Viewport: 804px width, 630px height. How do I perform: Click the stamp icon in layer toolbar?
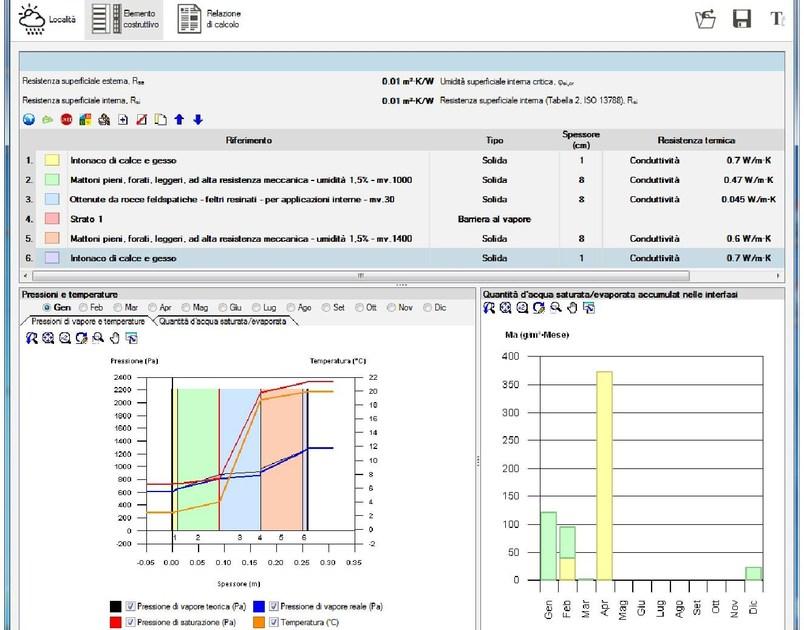point(104,120)
